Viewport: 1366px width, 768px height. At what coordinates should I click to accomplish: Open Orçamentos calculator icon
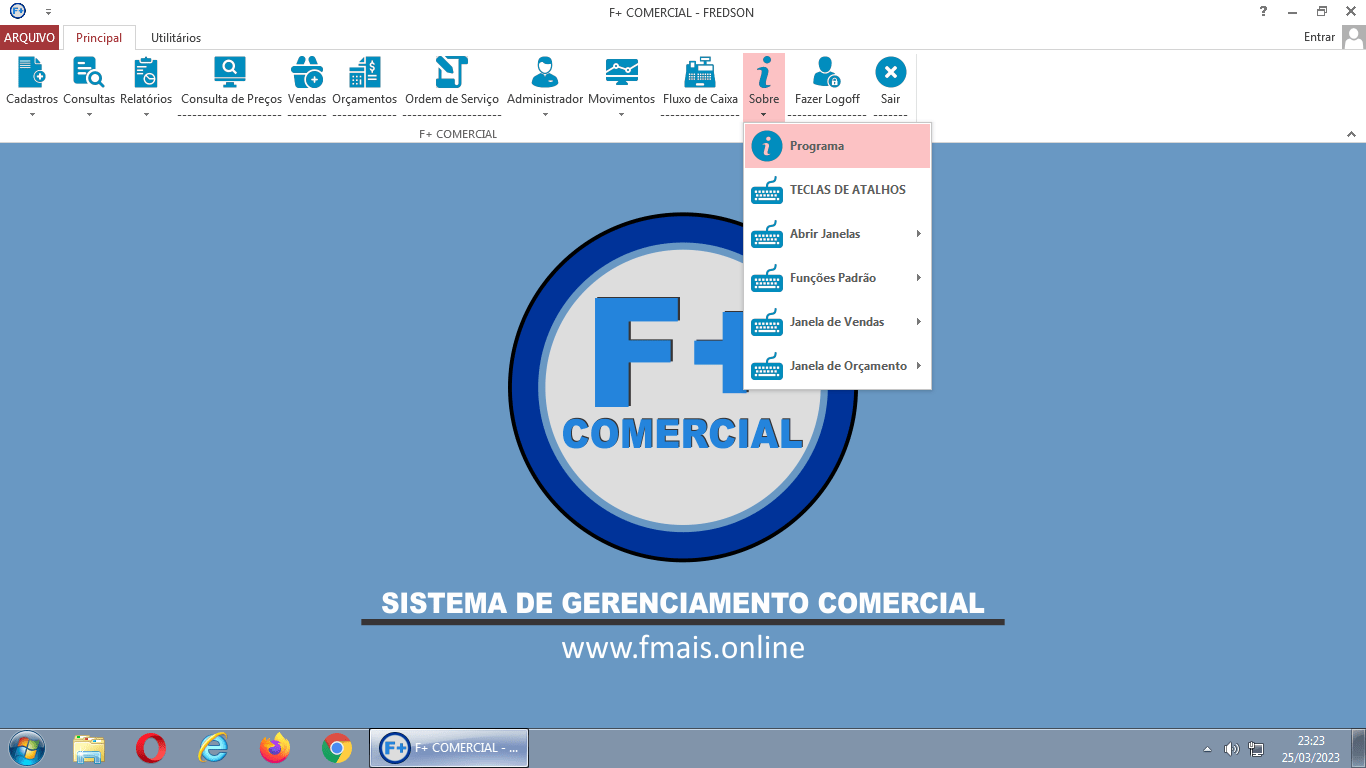click(x=364, y=73)
